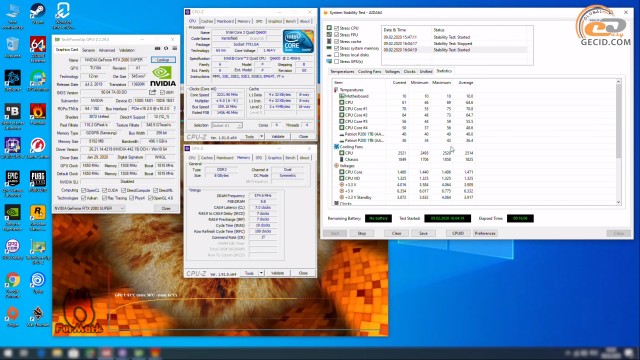Click the Clear button in AIDA64
This screenshot has width=640, height=360.
pyautogui.click(x=396, y=233)
